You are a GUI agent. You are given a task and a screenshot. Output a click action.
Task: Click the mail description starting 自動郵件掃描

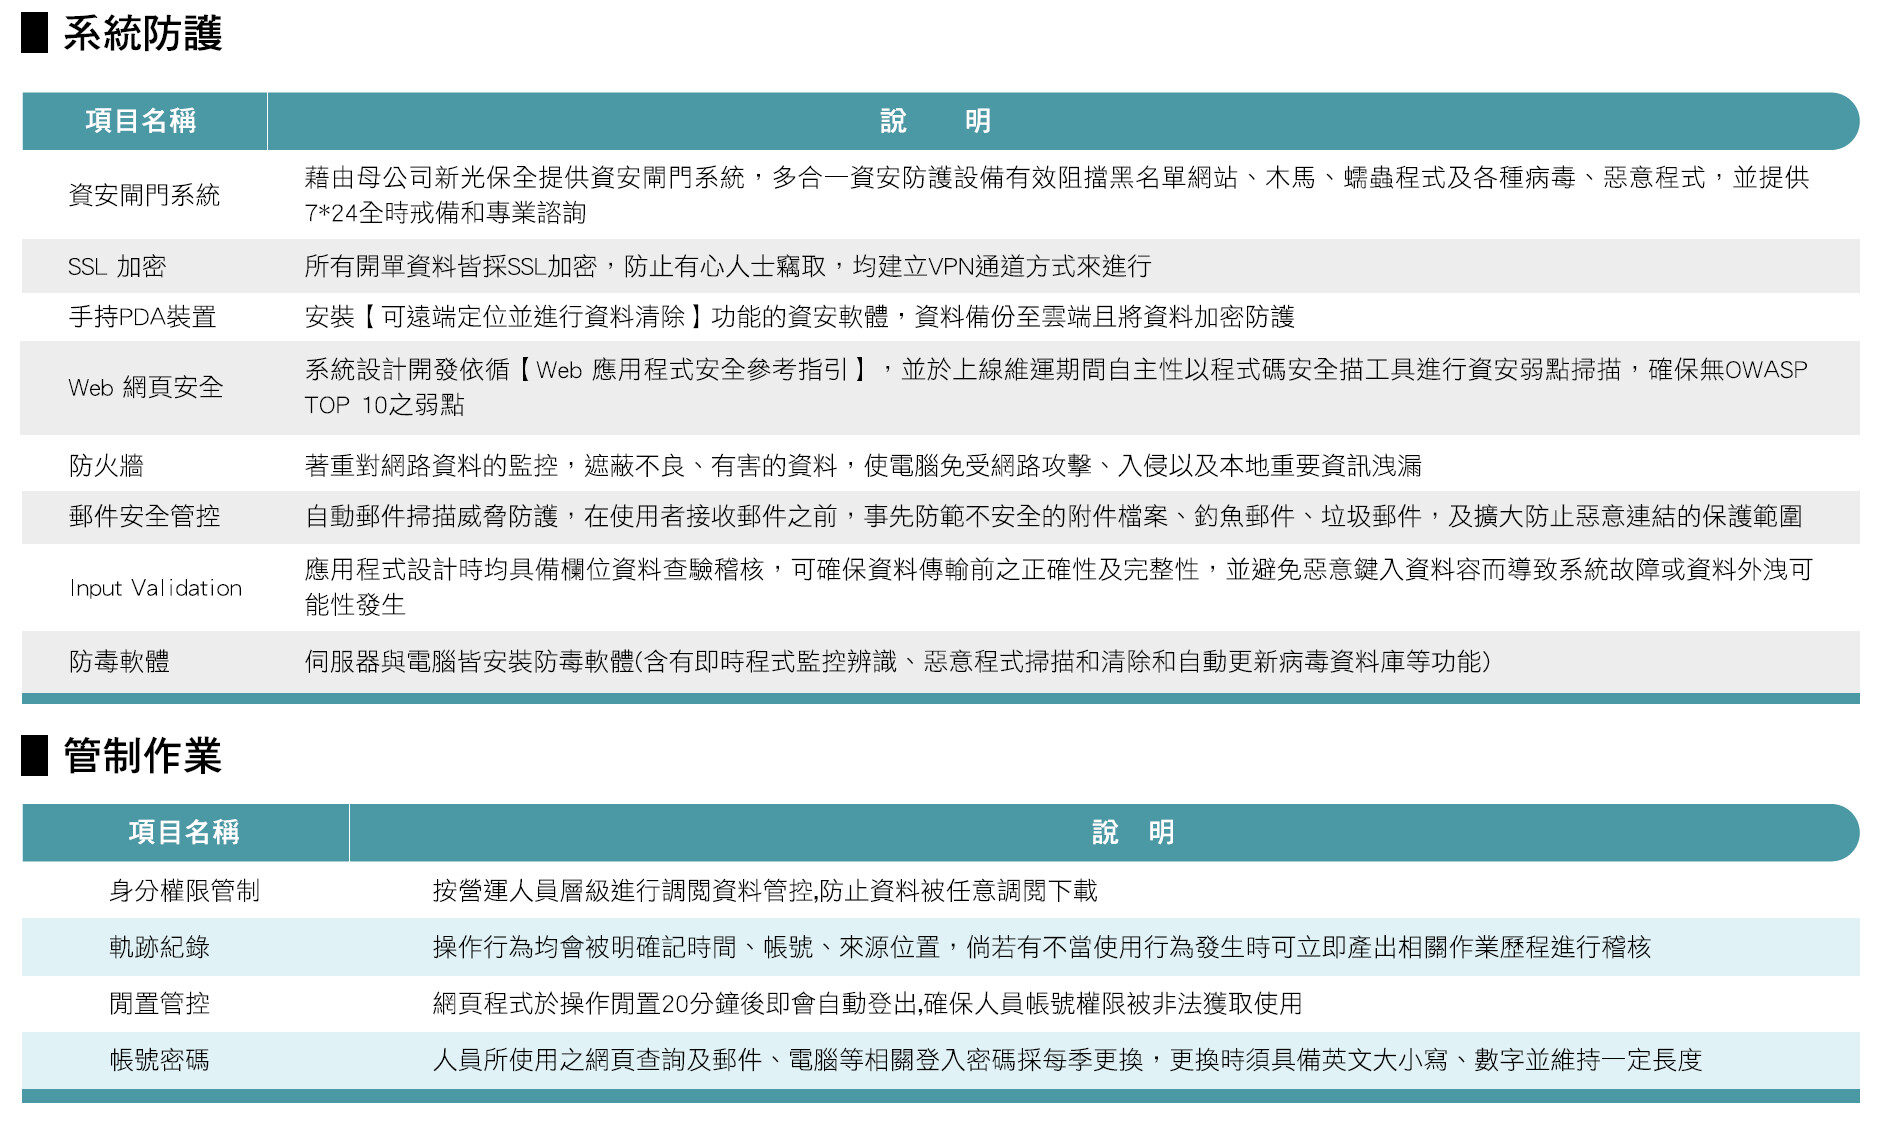1053,516
